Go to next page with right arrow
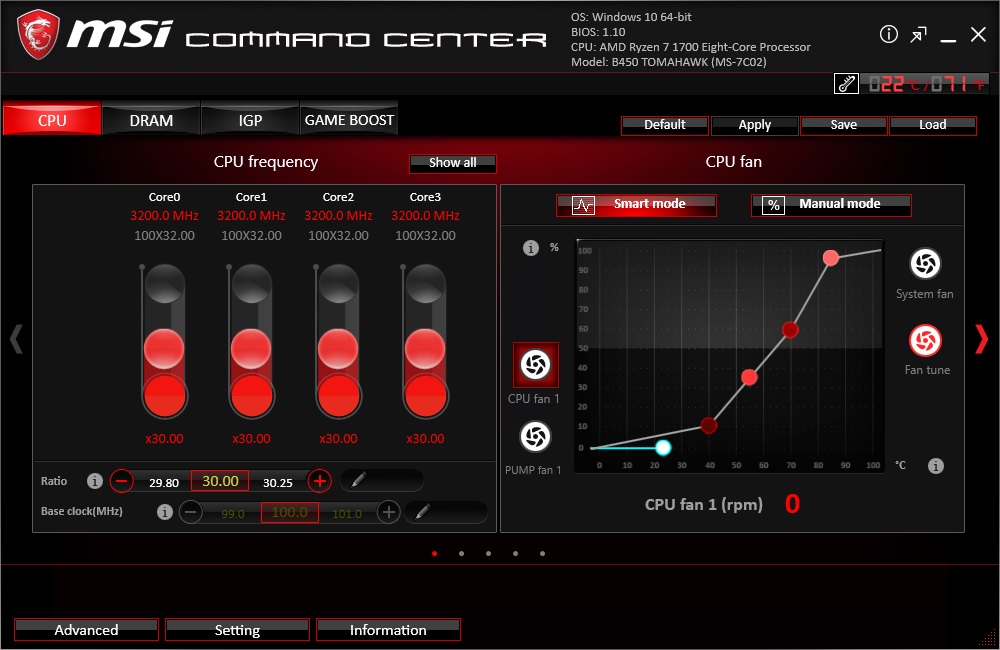This screenshot has height=650, width=1000. click(x=982, y=339)
